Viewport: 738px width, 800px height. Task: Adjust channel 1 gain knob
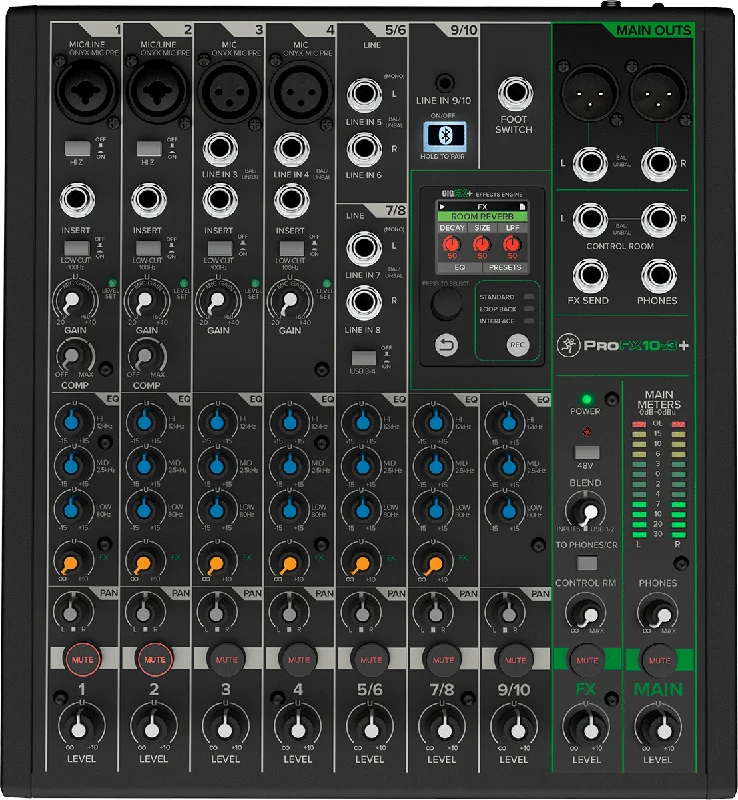click(x=75, y=301)
